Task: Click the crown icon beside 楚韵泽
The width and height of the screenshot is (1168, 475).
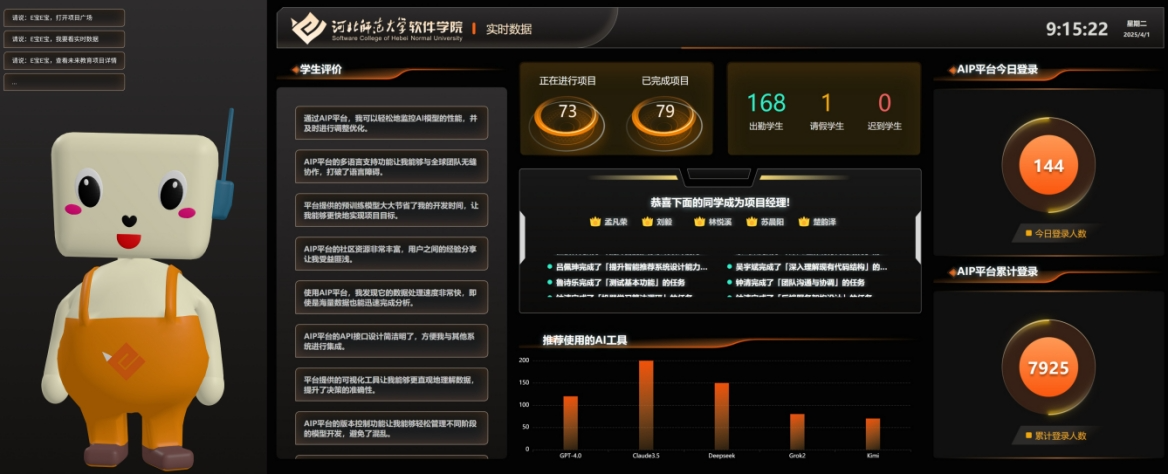Action: tap(803, 221)
